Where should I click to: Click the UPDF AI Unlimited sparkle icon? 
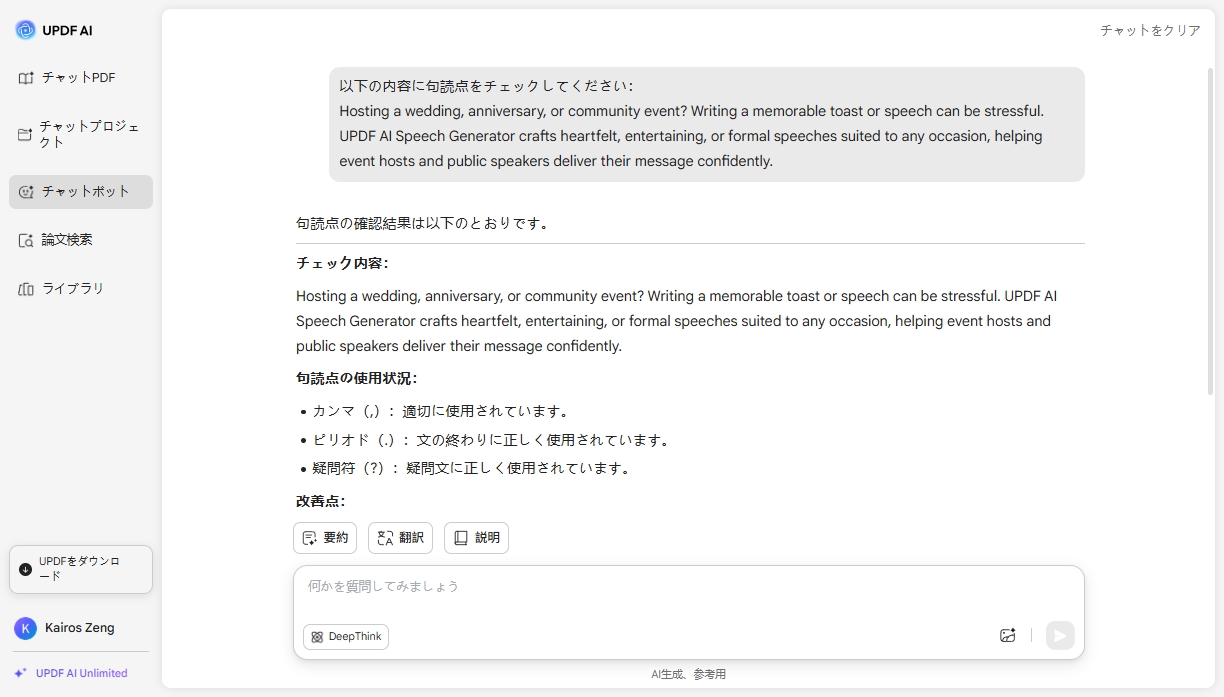coord(20,673)
